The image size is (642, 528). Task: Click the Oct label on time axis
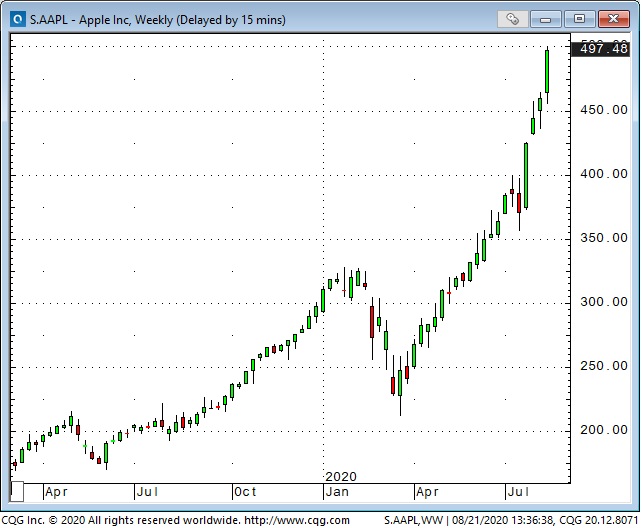(245, 492)
